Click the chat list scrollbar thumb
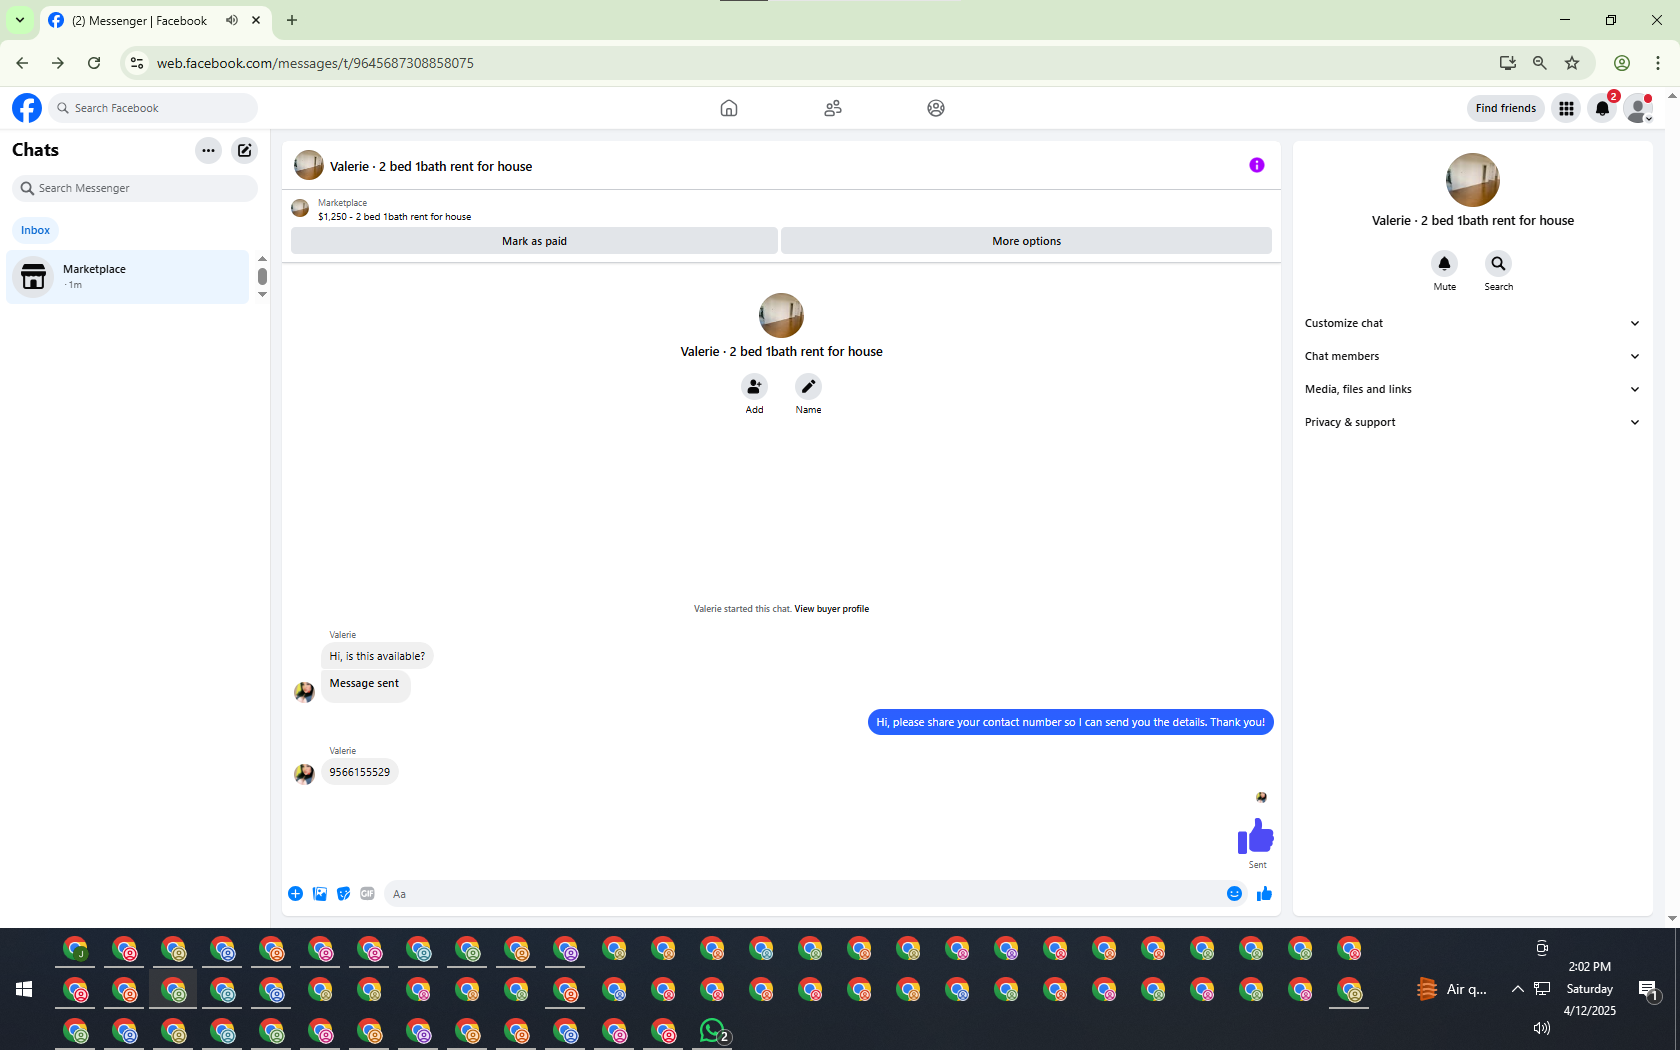Screen dimensions: 1680x1050 pyautogui.click(x=262, y=276)
